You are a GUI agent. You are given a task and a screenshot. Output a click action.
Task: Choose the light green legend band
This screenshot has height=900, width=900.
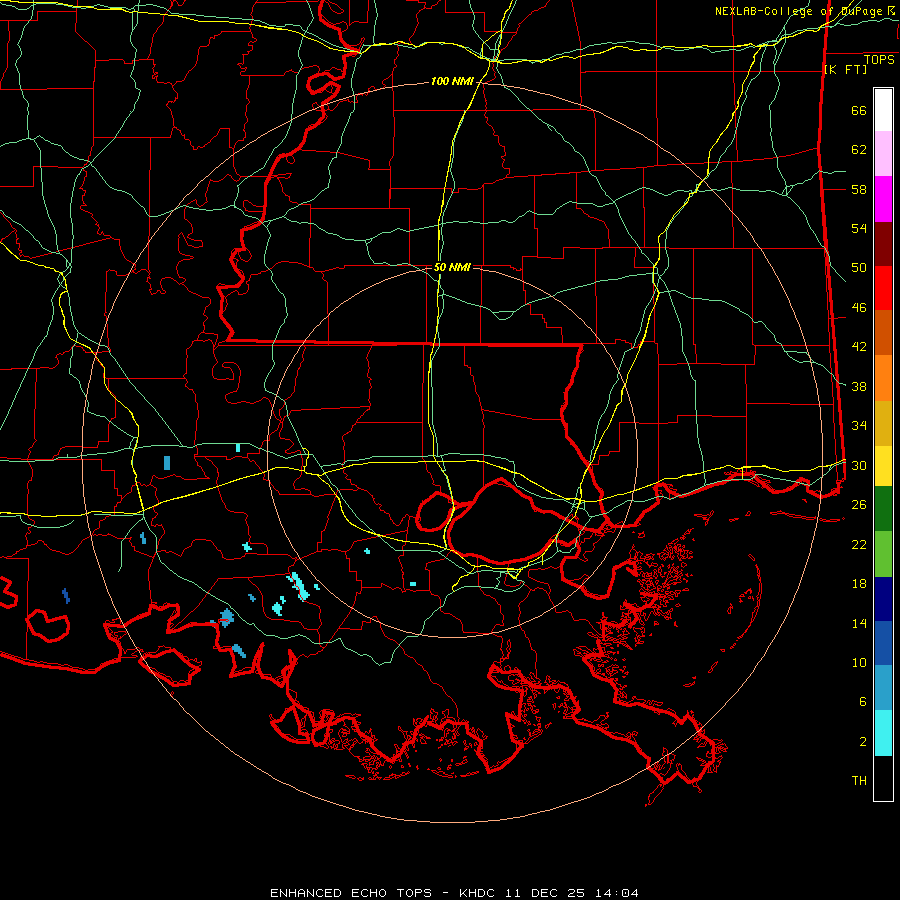coord(883,554)
